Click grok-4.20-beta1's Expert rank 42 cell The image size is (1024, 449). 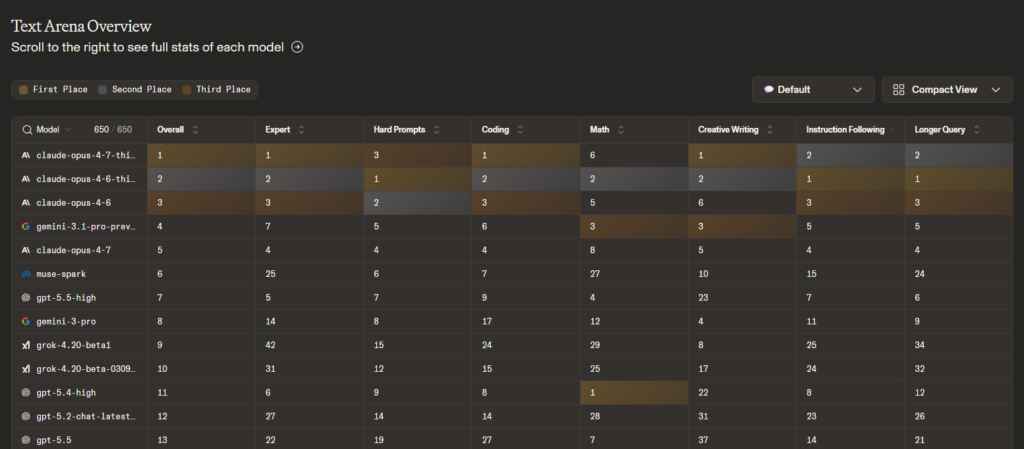coord(310,345)
